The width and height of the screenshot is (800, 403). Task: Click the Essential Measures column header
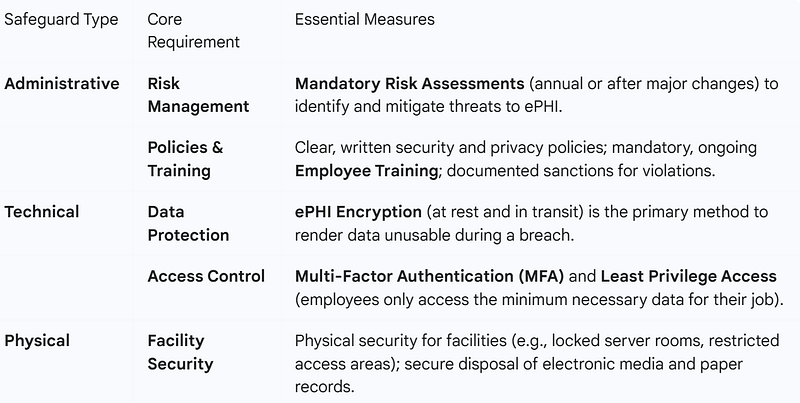[x=365, y=19]
